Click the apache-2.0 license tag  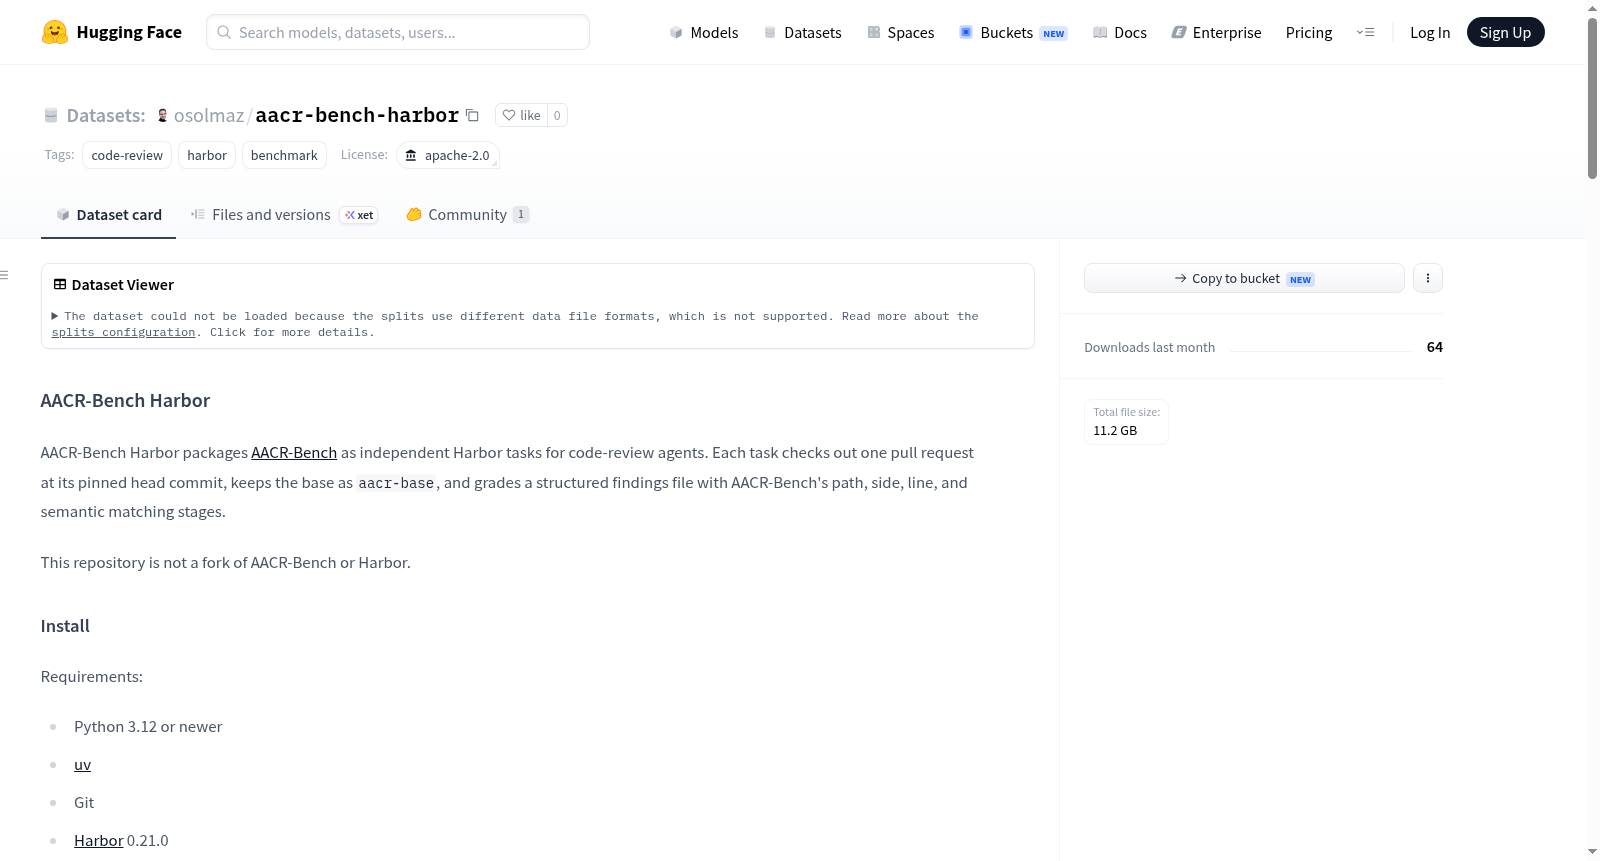[448, 155]
